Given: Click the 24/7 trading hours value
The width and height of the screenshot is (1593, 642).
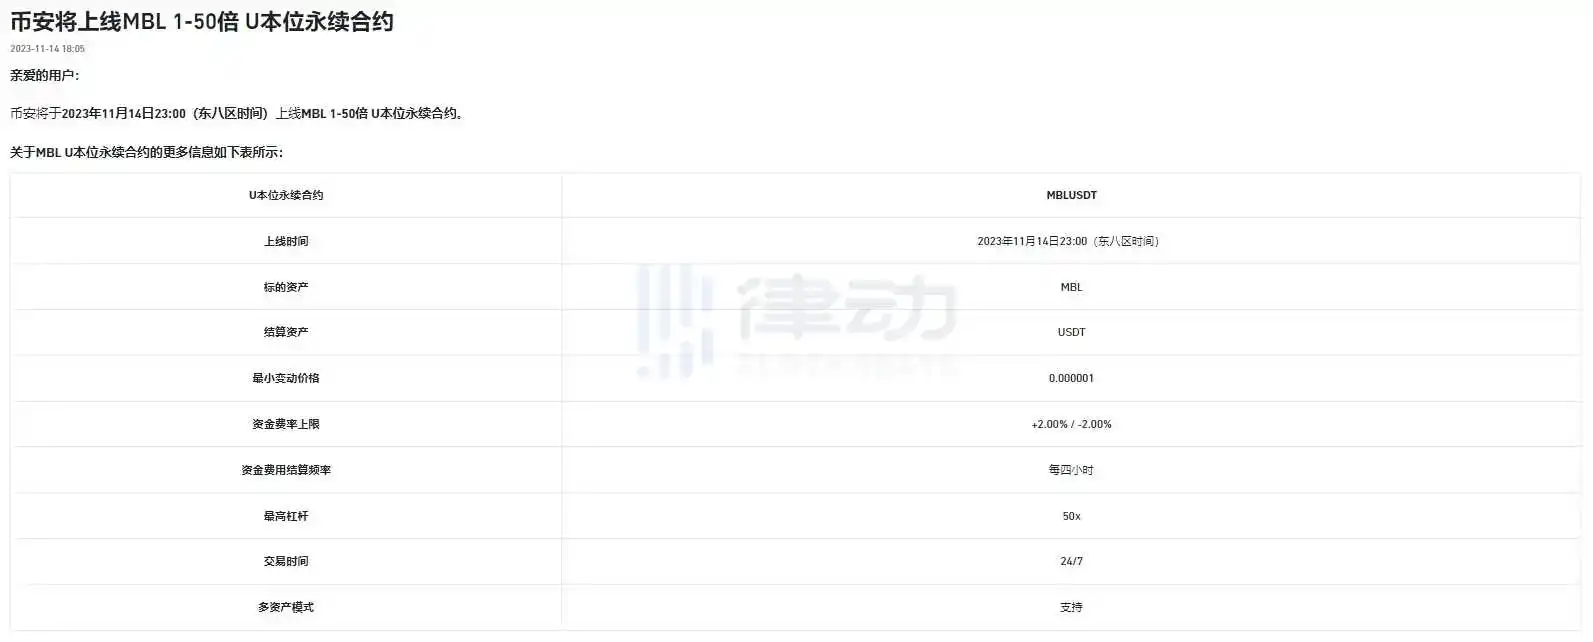Looking at the screenshot, I should pos(1071,562).
